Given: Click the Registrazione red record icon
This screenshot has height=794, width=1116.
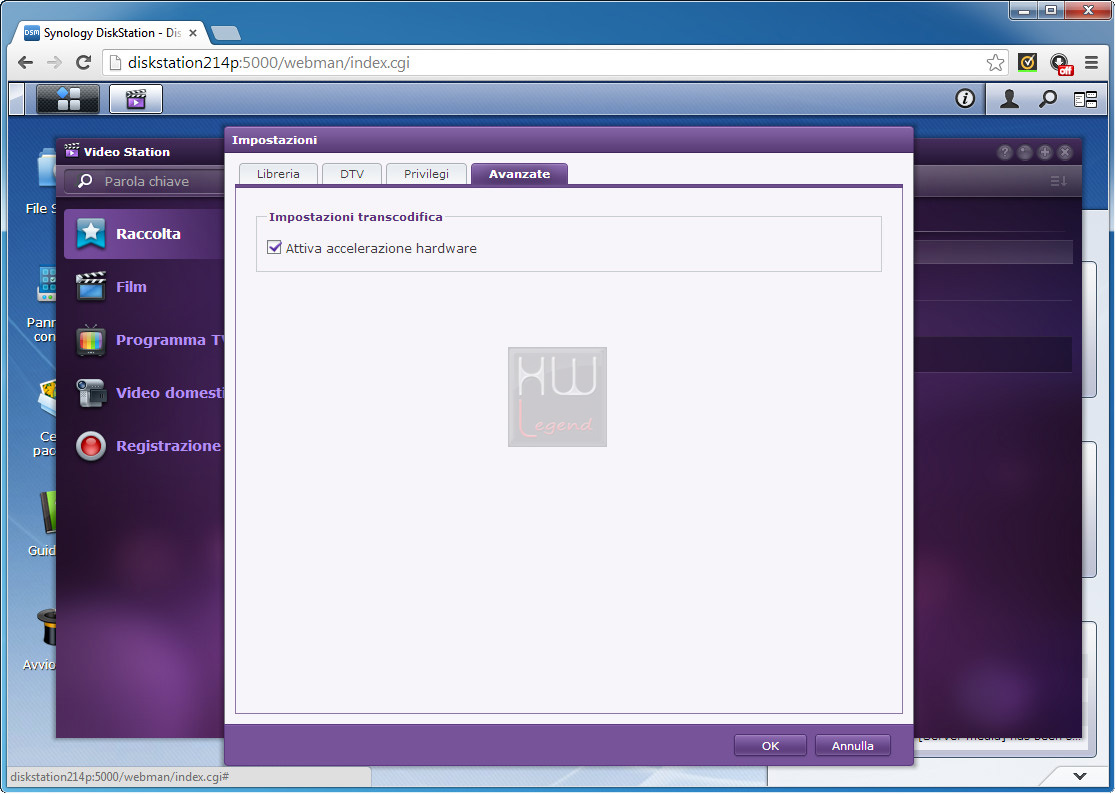Looking at the screenshot, I should 91,446.
